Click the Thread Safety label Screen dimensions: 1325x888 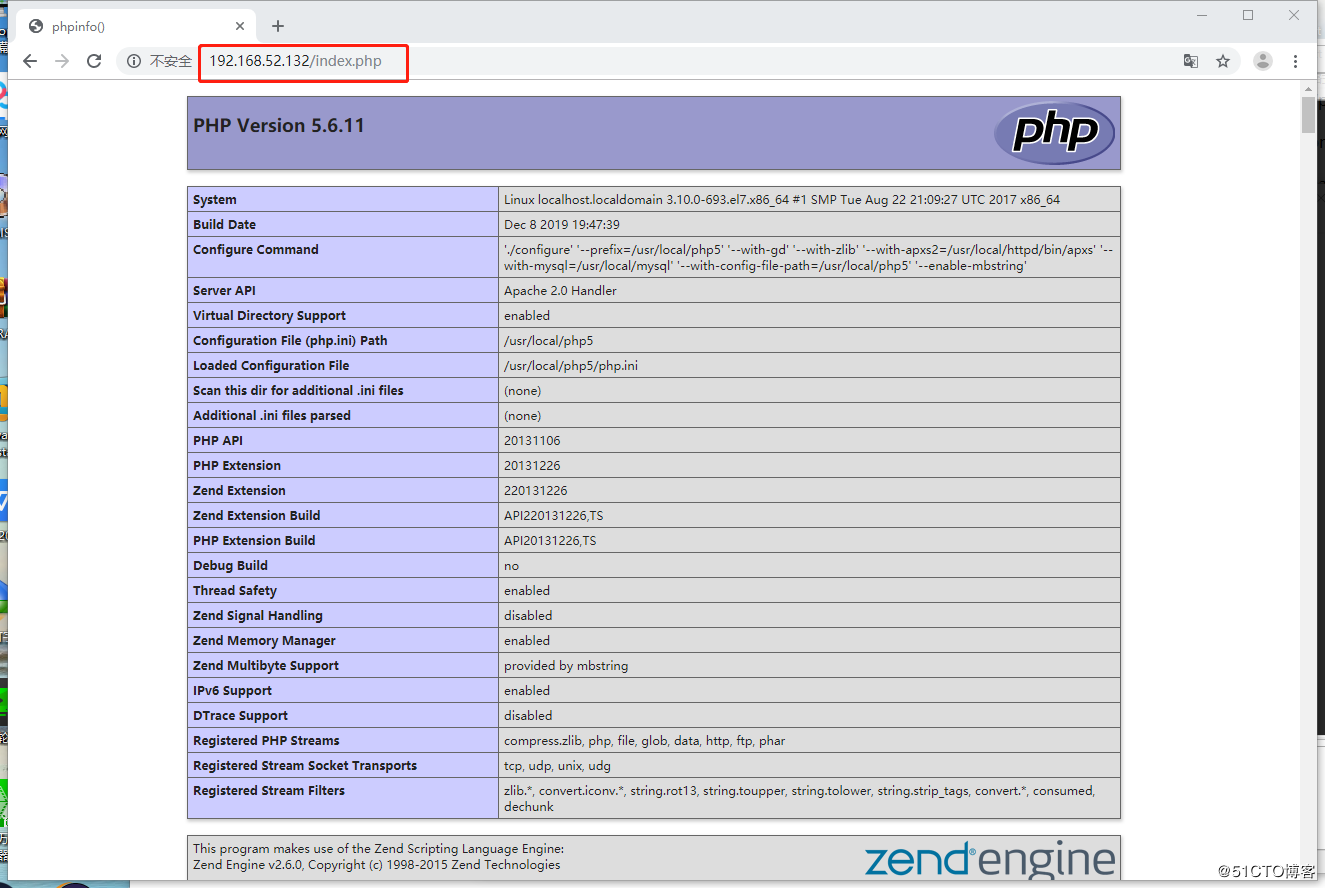235,591
